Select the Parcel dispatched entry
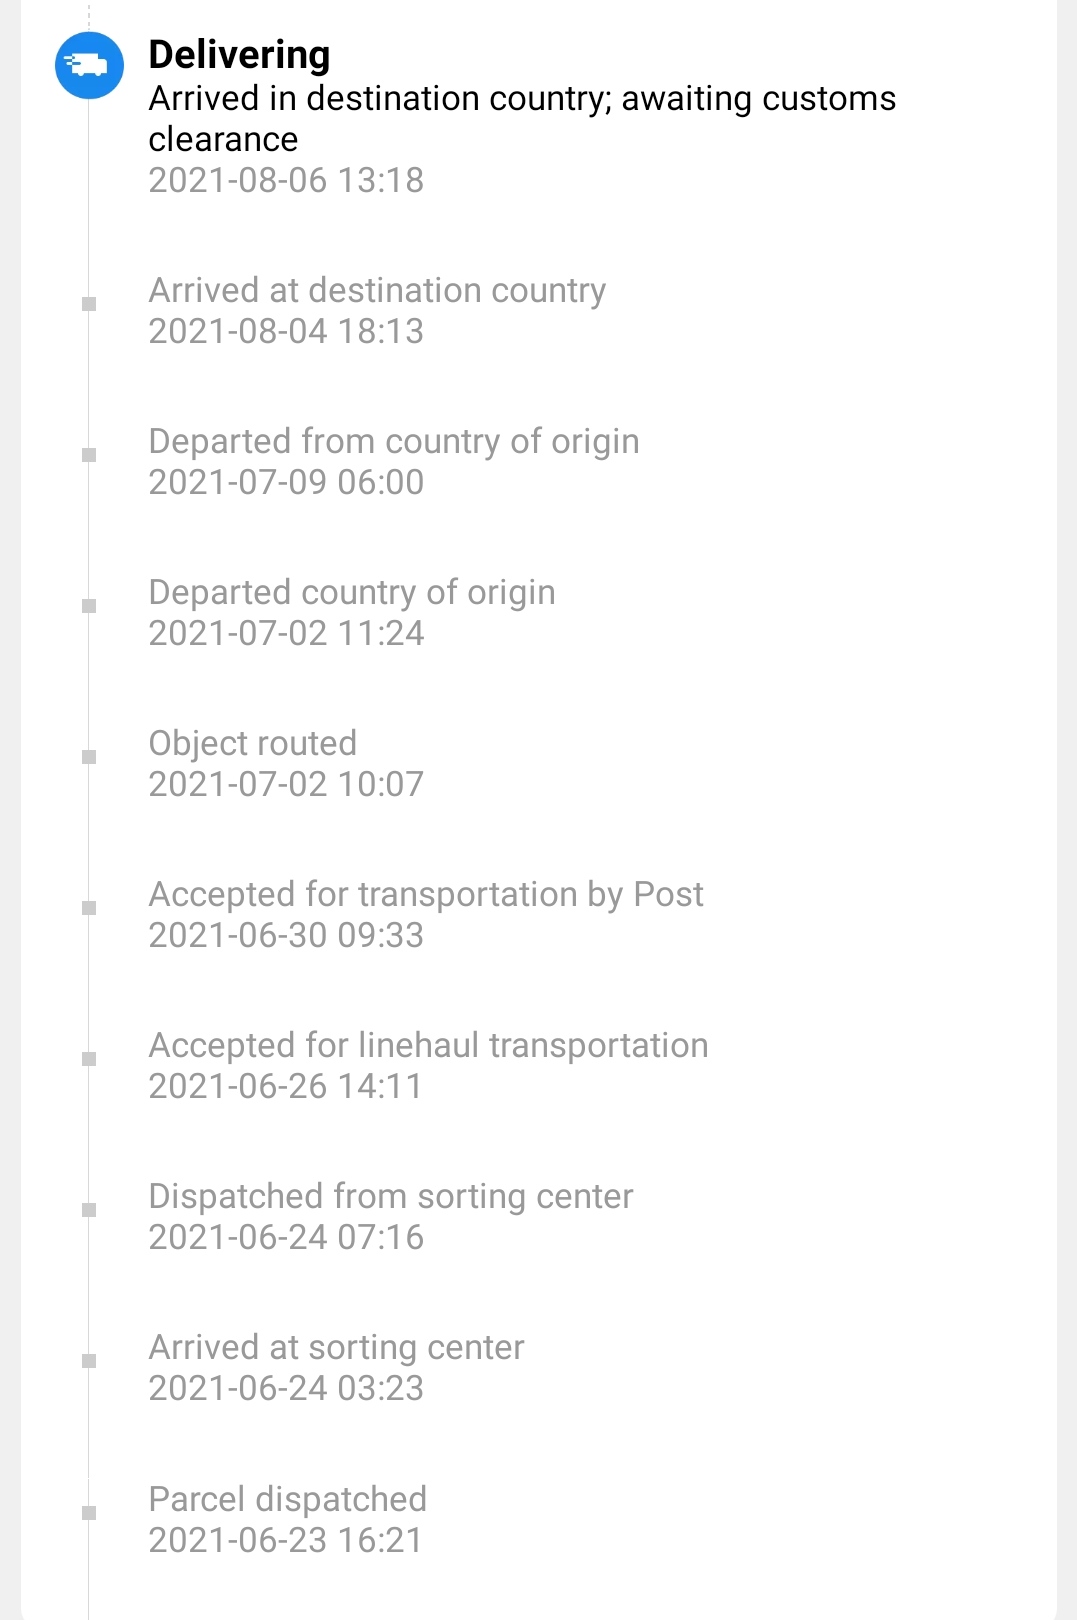This screenshot has width=1077, height=1620. tap(287, 1519)
